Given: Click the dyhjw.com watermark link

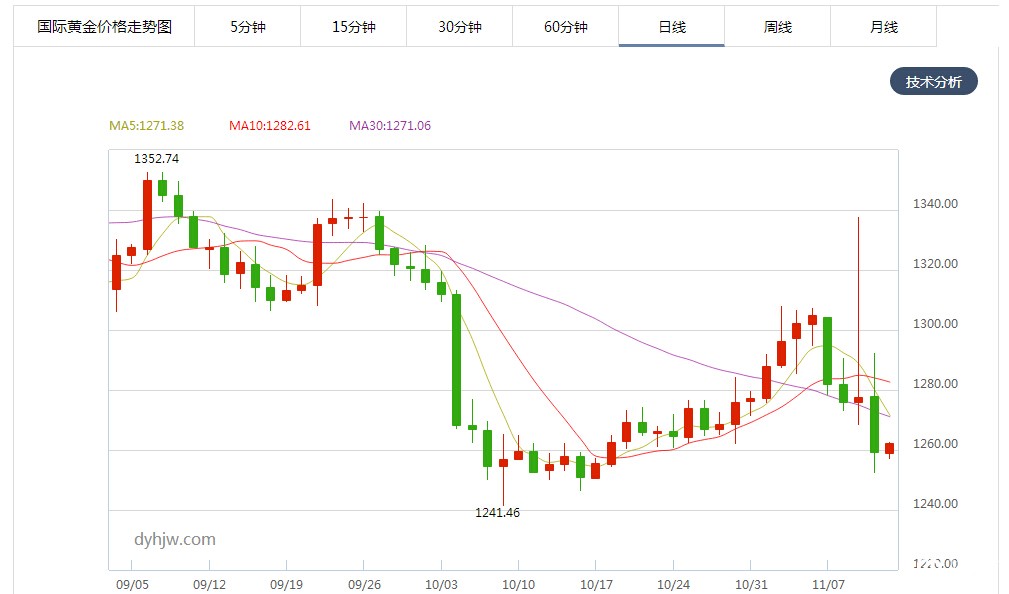Looking at the screenshot, I should [174, 539].
